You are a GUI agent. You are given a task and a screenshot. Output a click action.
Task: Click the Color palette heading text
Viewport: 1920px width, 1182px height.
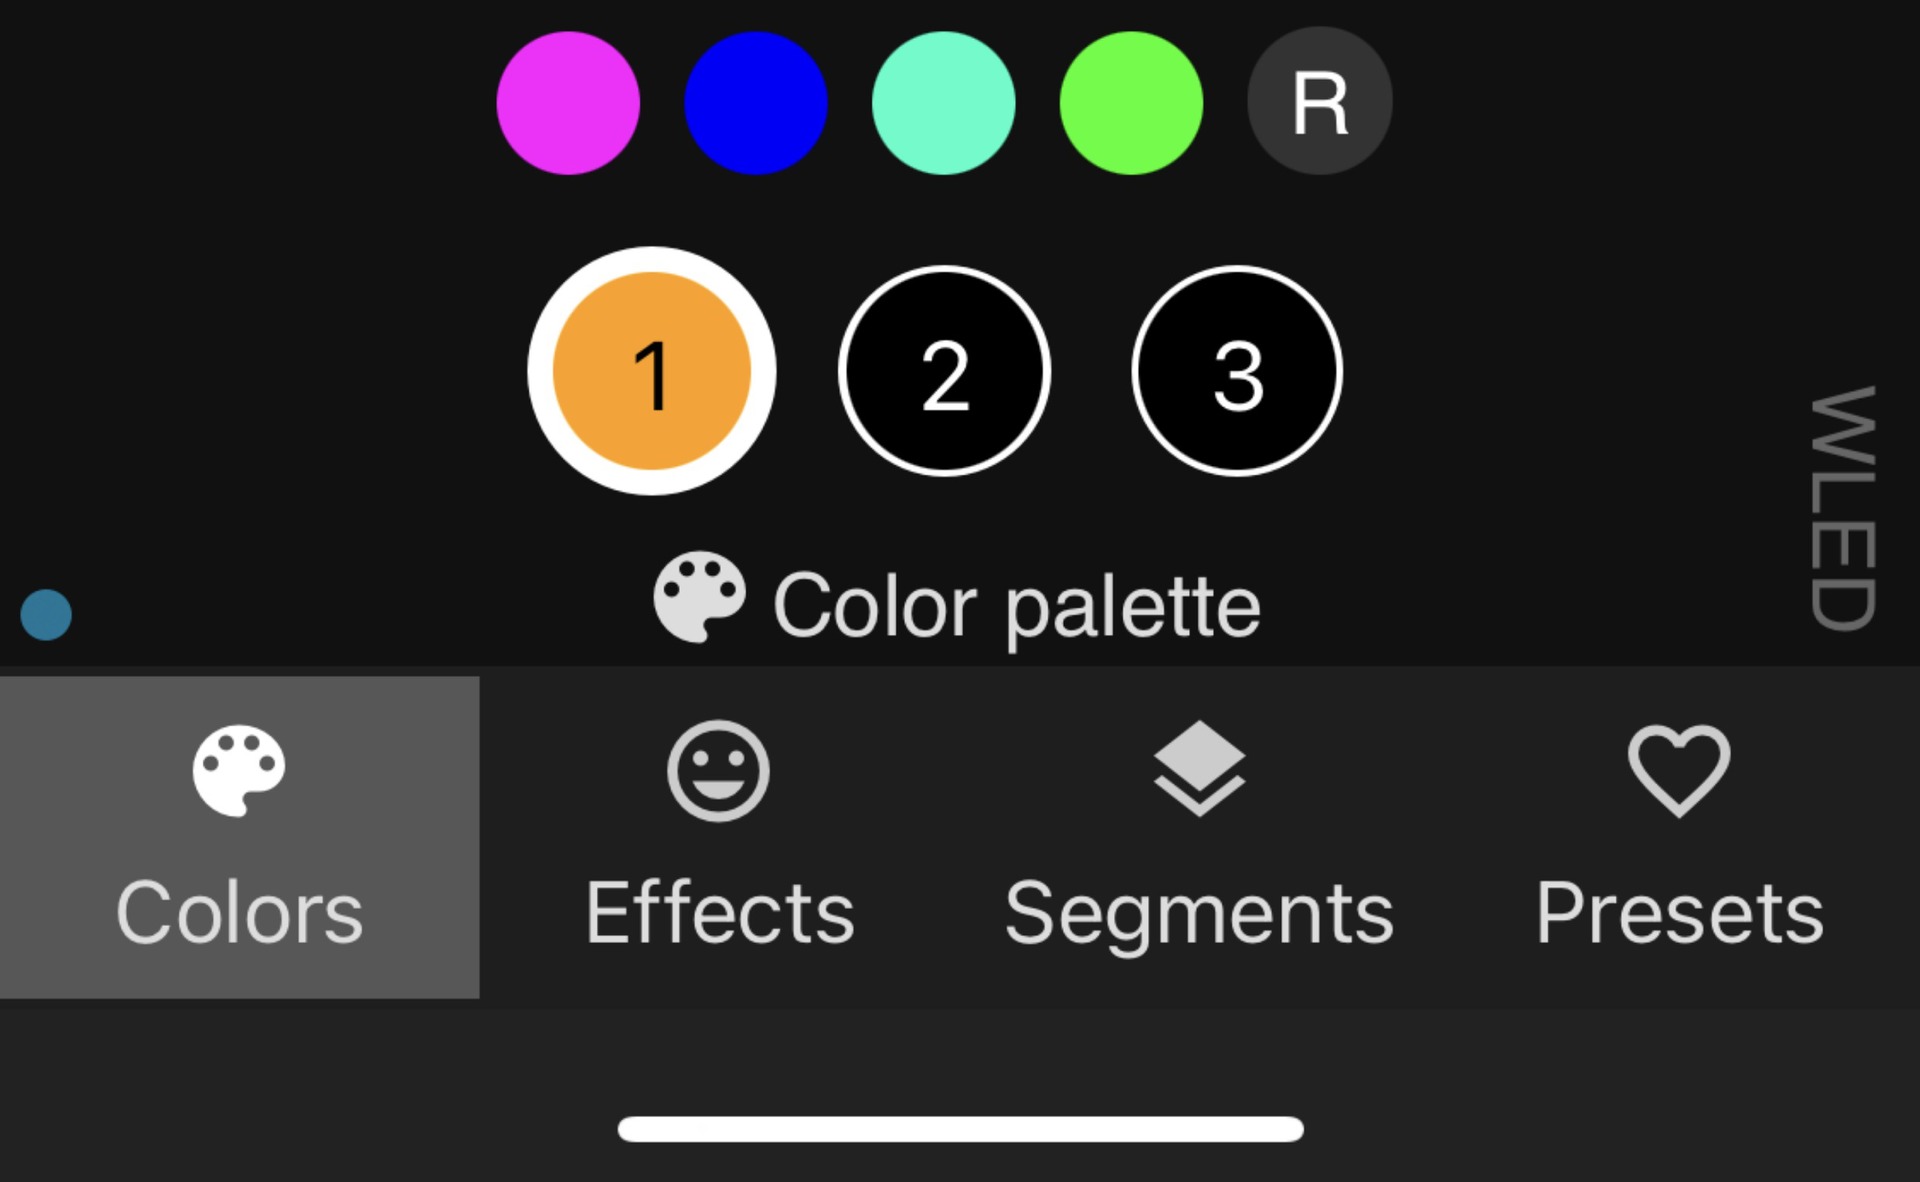1017,606
